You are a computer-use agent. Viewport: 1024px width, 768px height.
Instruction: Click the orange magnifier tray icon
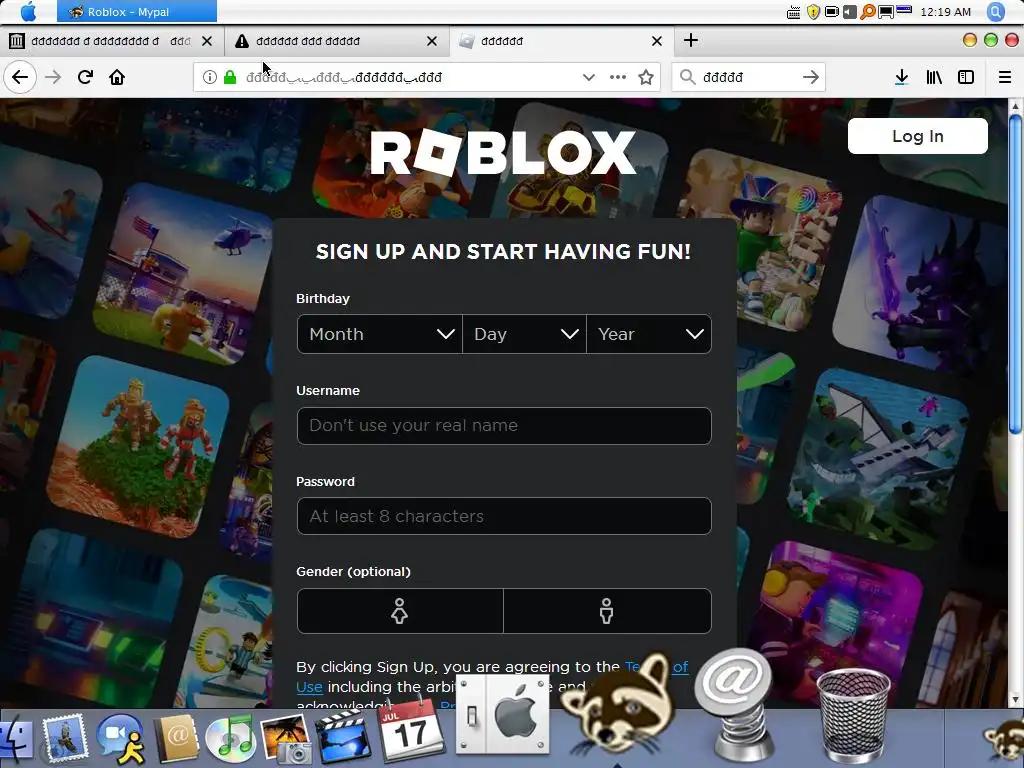pos(867,12)
